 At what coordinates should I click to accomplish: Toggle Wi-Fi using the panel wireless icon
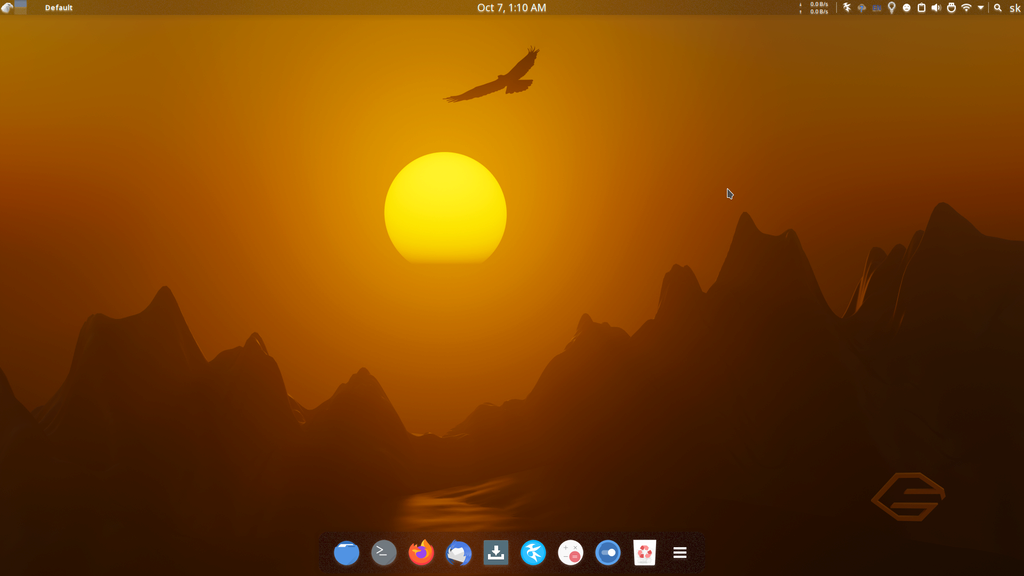point(965,8)
